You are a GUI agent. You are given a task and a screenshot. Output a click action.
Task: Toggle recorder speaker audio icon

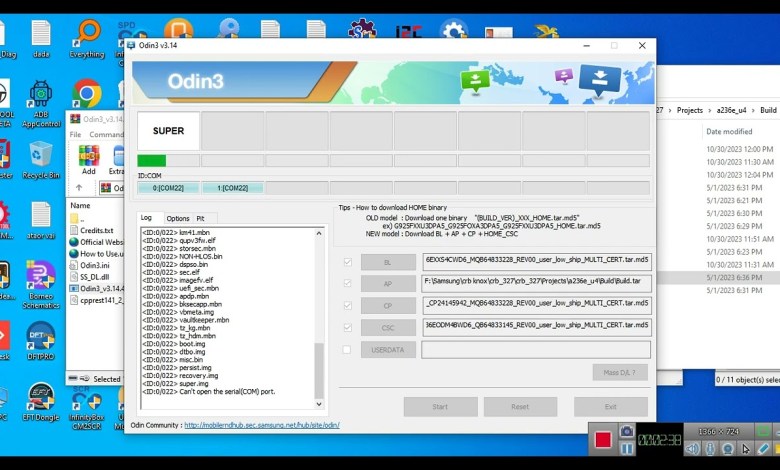(692, 449)
